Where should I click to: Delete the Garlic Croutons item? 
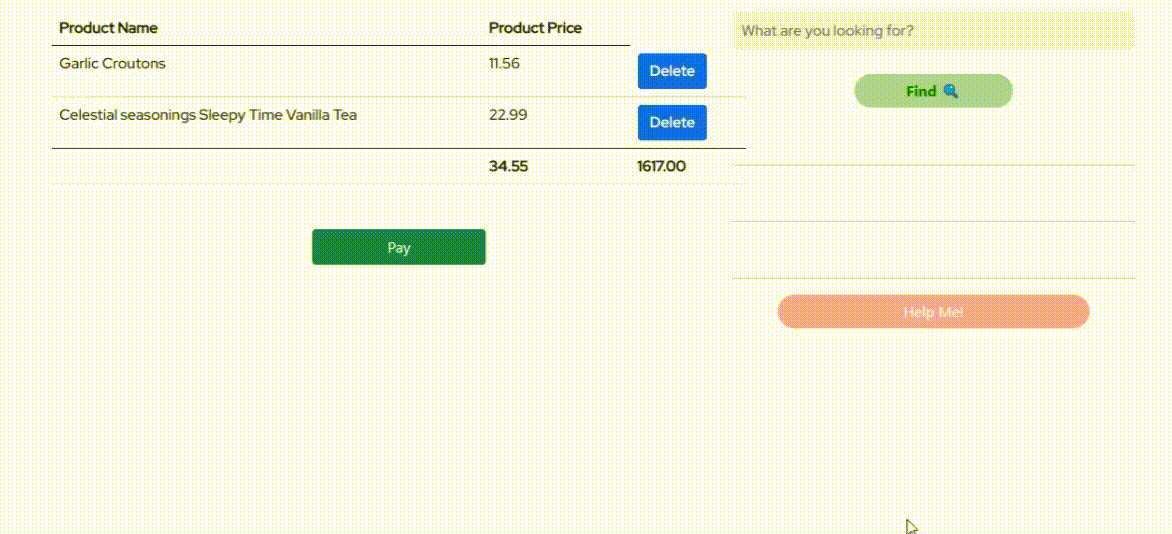click(672, 71)
